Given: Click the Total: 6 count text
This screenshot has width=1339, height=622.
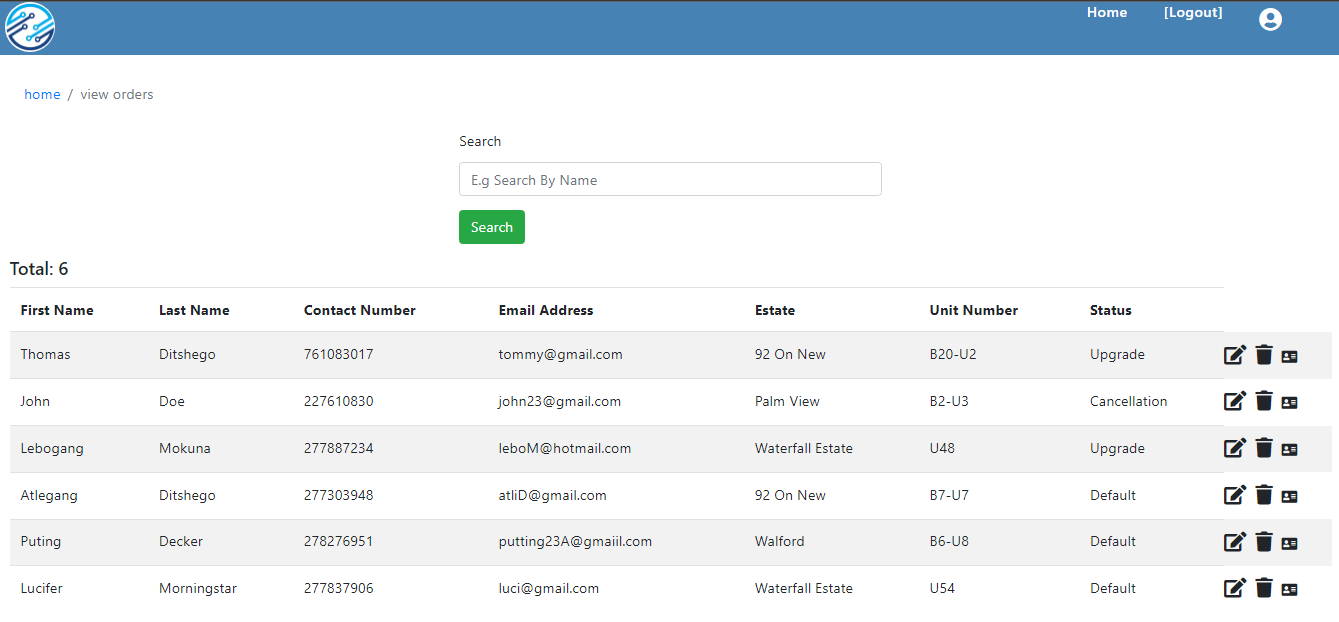Looking at the screenshot, I should (39, 269).
